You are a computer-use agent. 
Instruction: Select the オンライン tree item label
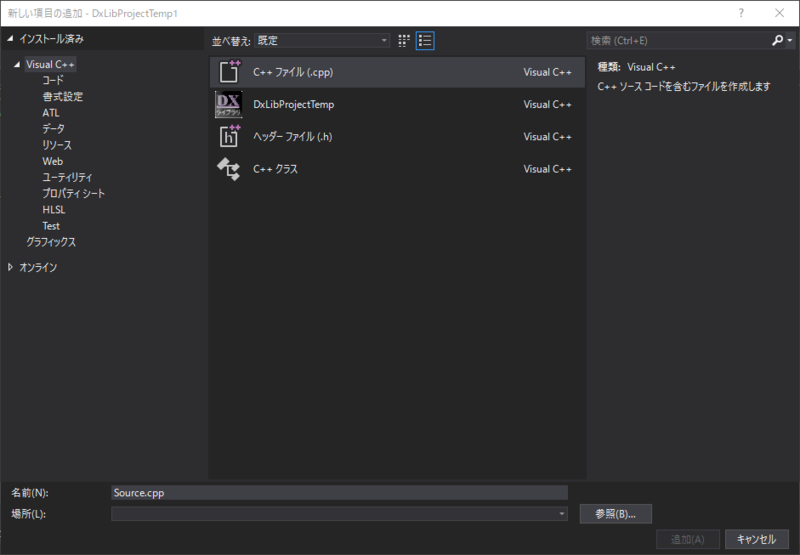(x=38, y=267)
